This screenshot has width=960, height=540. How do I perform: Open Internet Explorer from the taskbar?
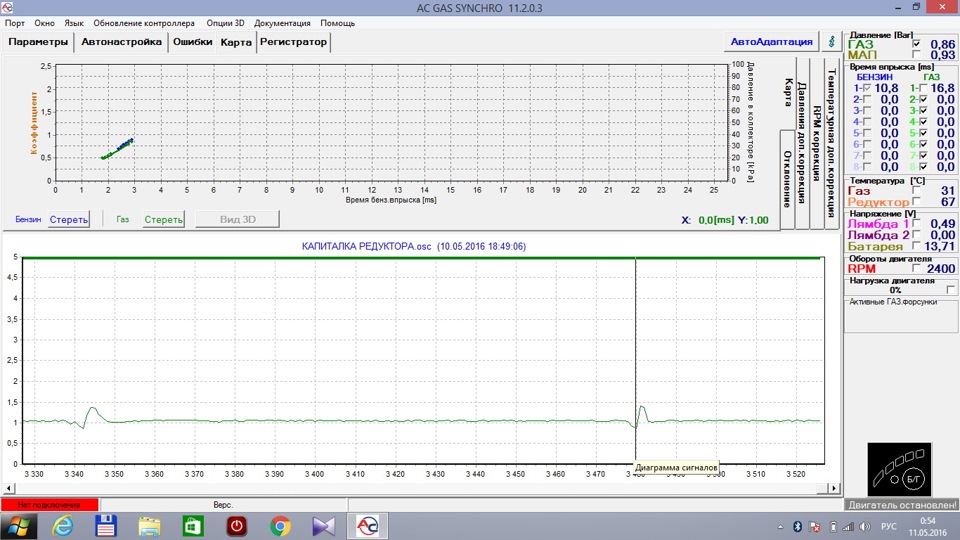(x=62, y=526)
